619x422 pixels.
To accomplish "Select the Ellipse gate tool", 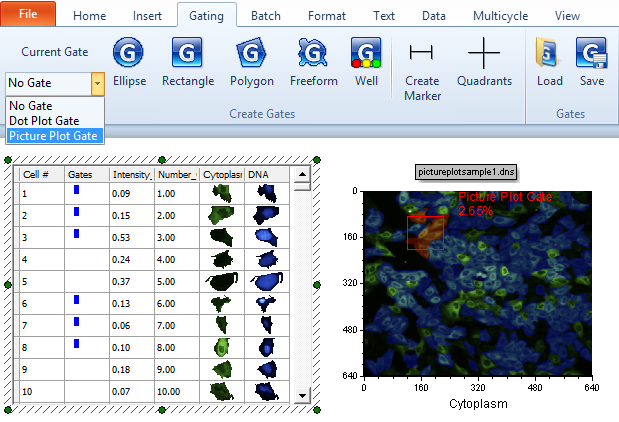I will (x=129, y=61).
